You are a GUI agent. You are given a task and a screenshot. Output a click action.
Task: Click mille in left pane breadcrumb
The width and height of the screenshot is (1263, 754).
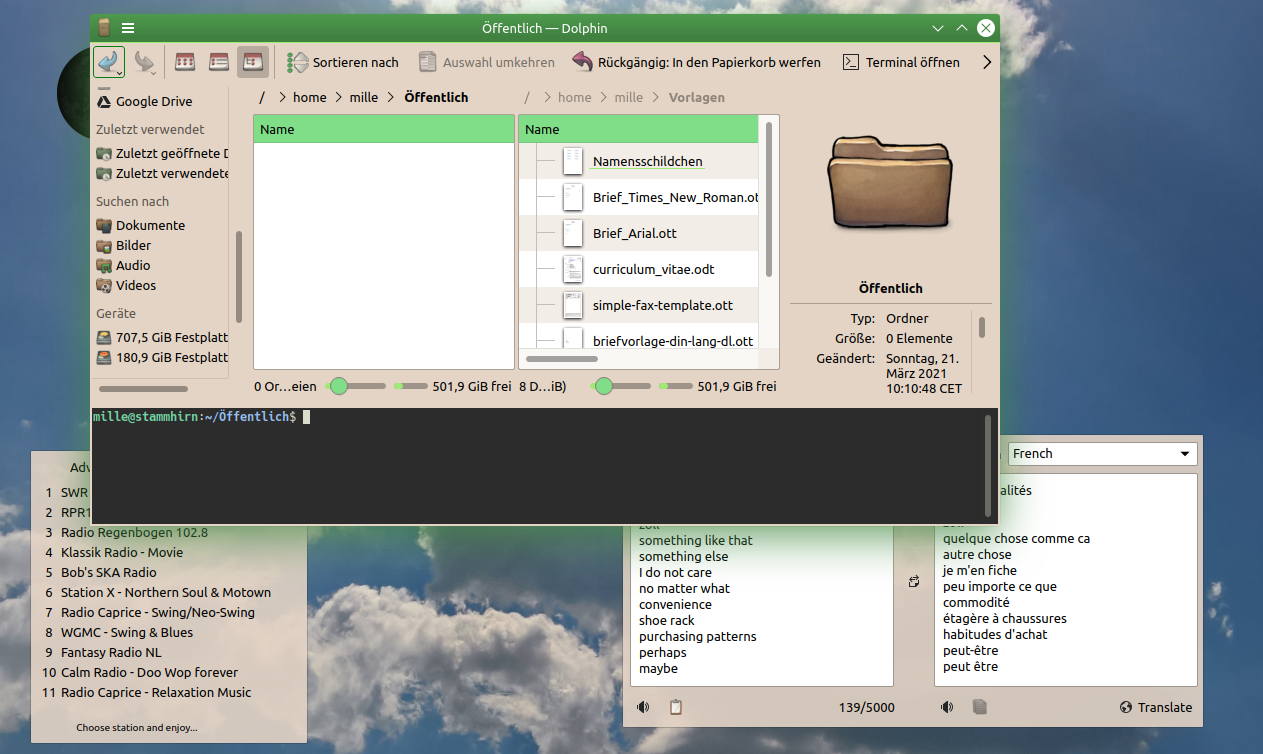coord(364,97)
